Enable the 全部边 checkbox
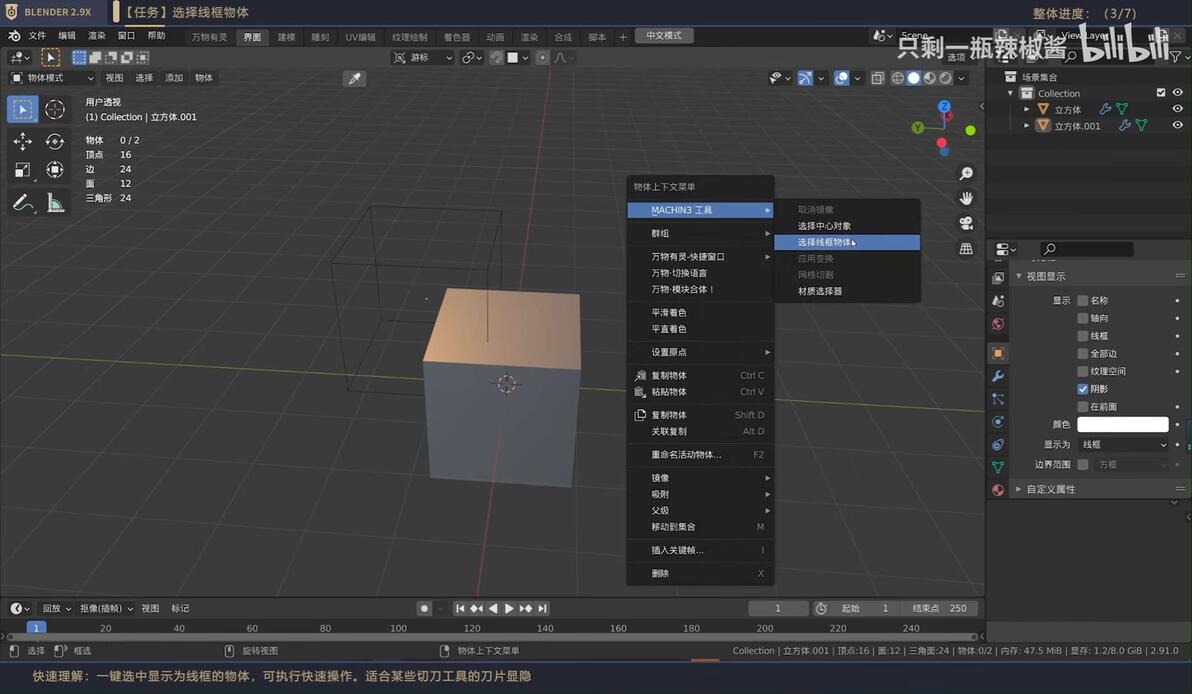The height and width of the screenshot is (694, 1192). pyautogui.click(x=1083, y=353)
